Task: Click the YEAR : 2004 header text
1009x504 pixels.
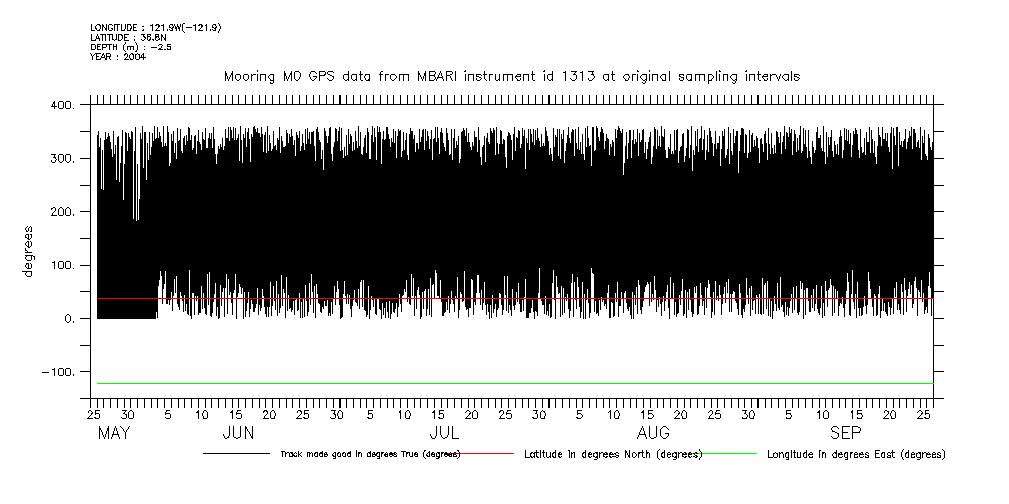Action: tap(118, 57)
